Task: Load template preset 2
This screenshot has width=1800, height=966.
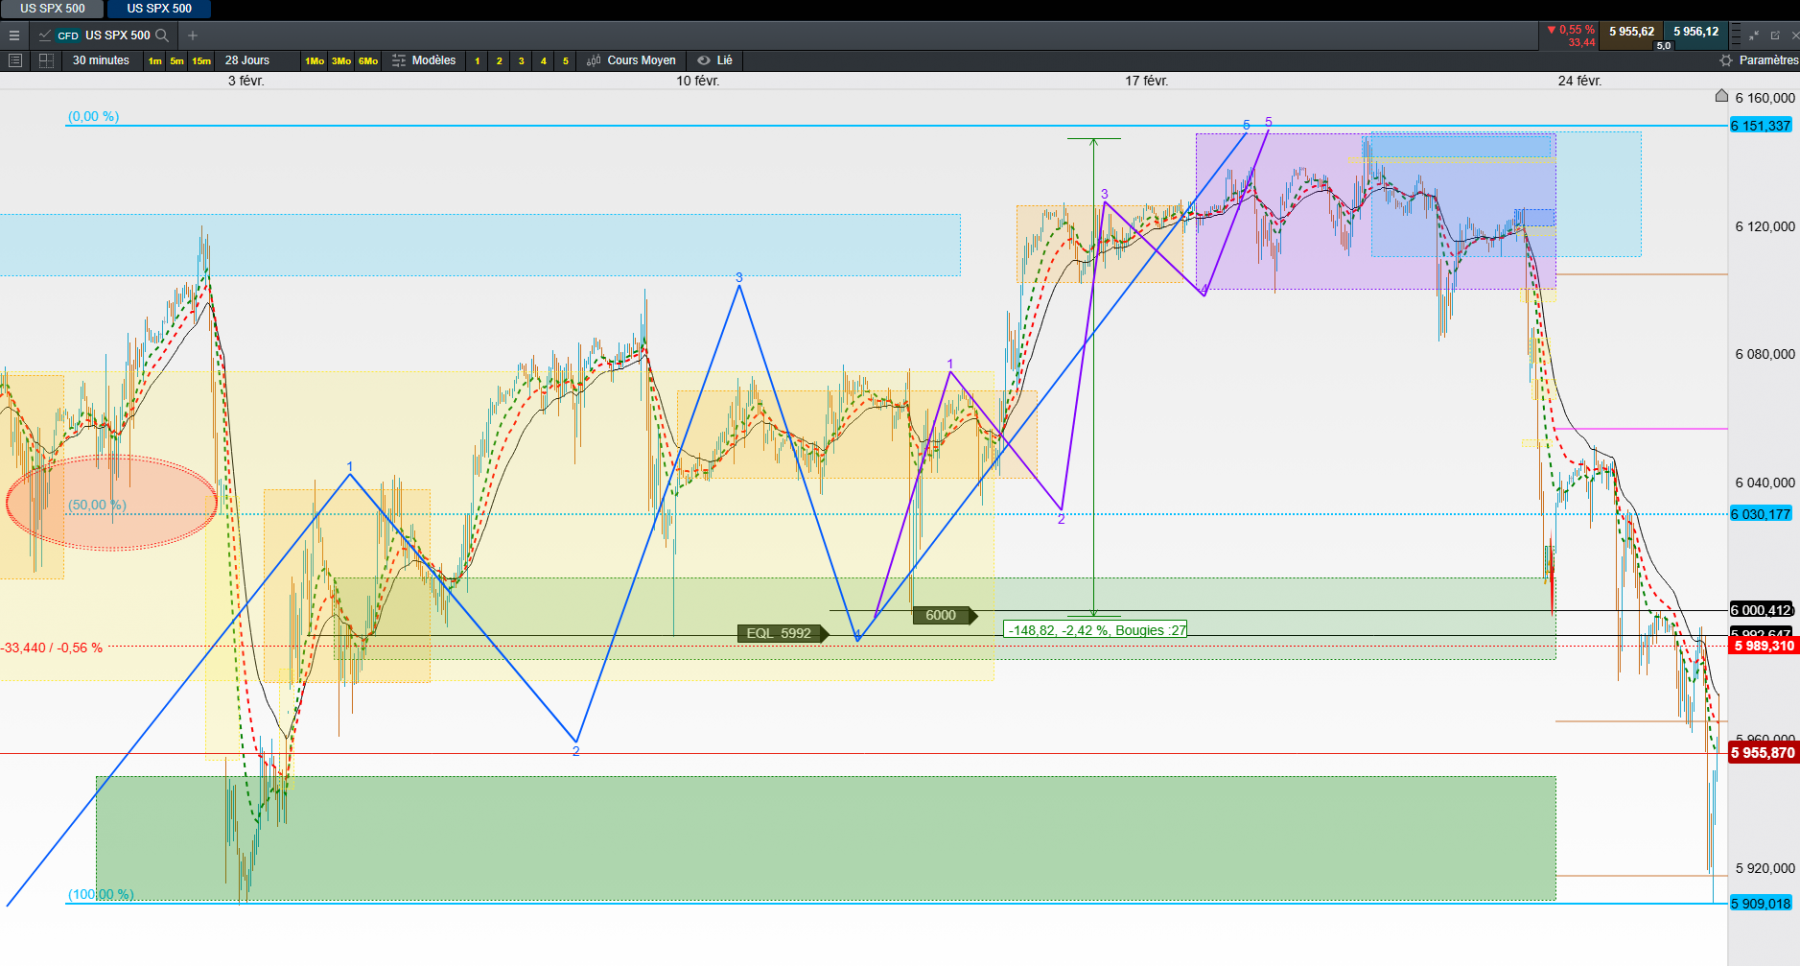Action: (499, 61)
